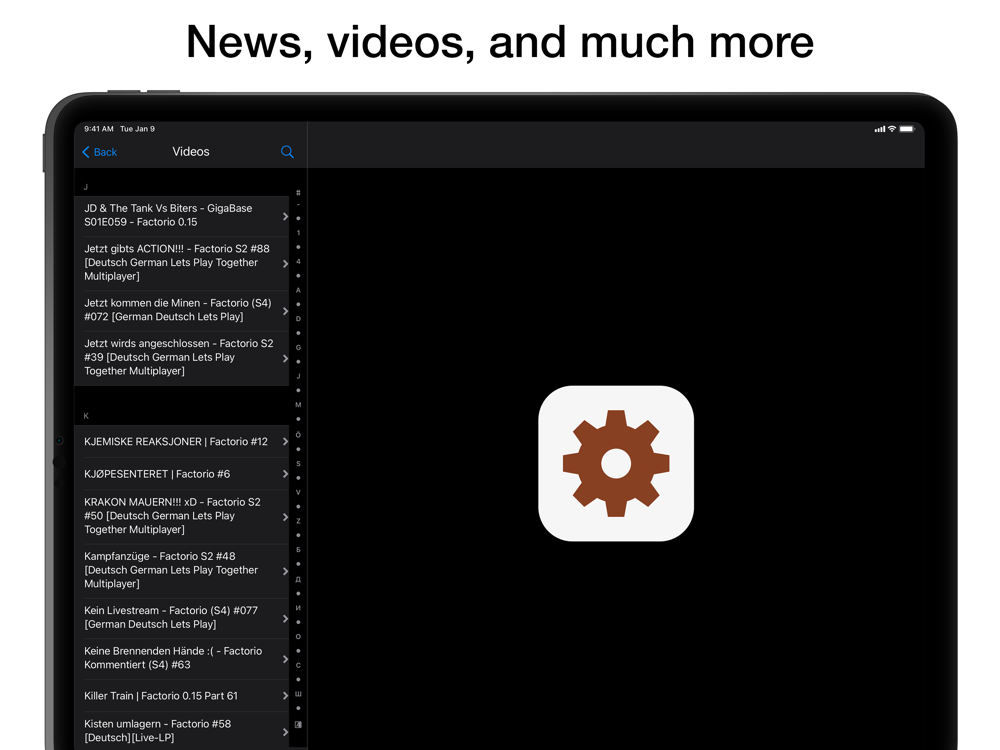This screenshot has height=750, width=1000.
Task: Jump to M in the section index
Action: click(298, 405)
